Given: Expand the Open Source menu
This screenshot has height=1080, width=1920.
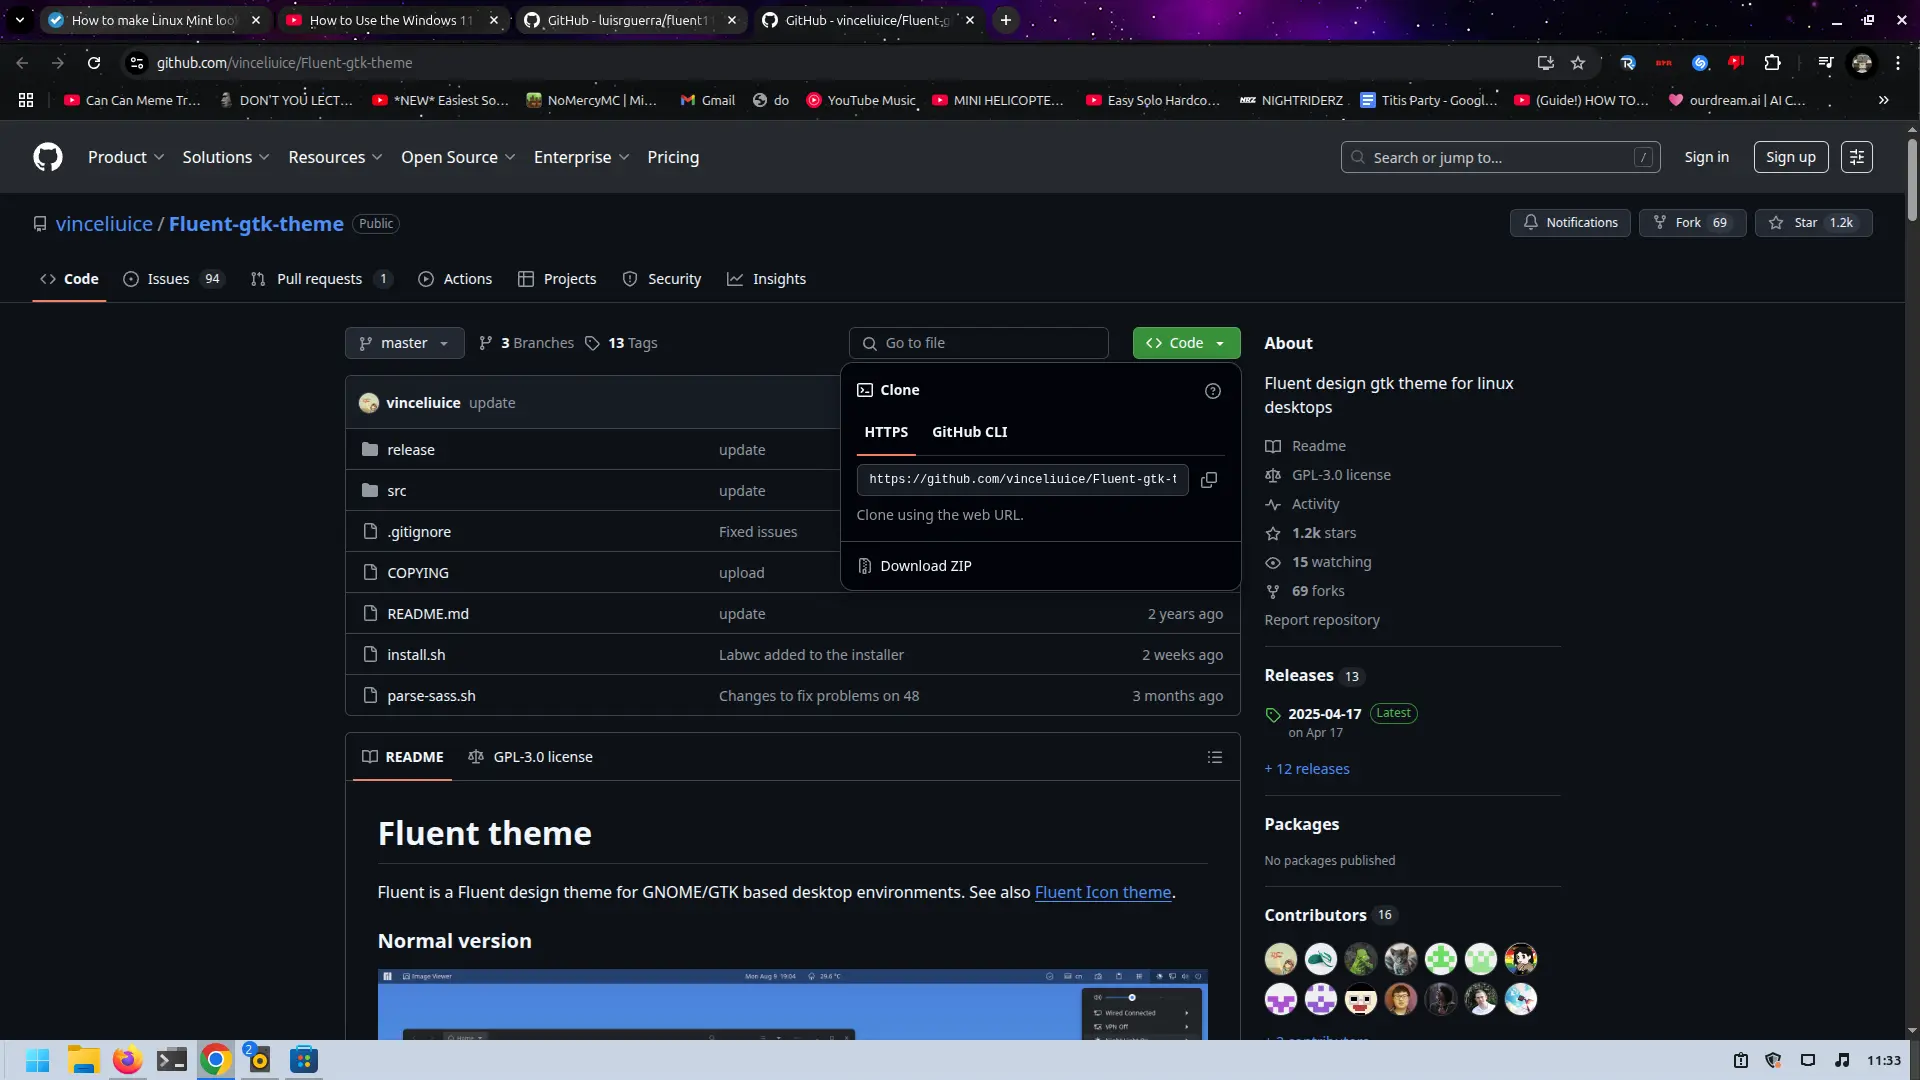Looking at the screenshot, I should [458, 157].
